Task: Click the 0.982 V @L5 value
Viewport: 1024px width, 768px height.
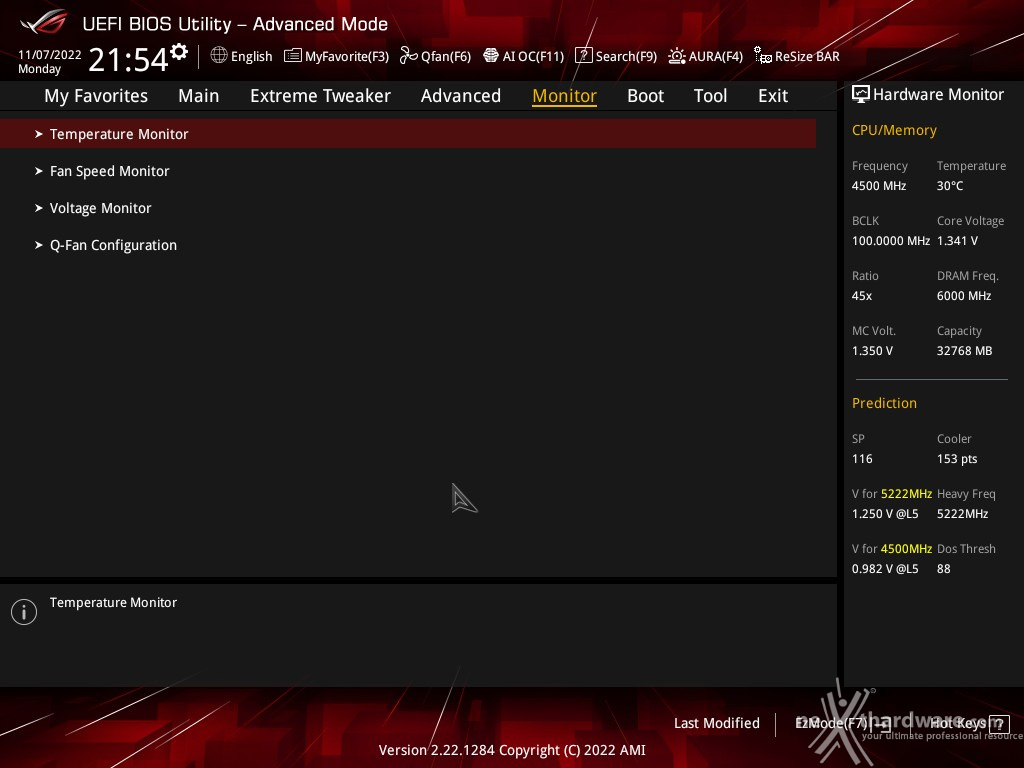Action: [885, 569]
